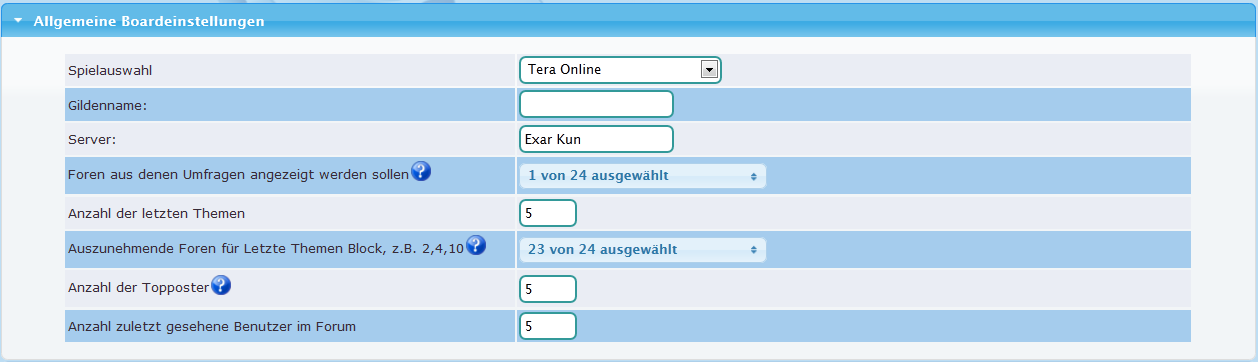The width and height of the screenshot is (1258, 362).
Task: Click the Allgemeine Boardeinstellungen header title
Action: [149, 21]
